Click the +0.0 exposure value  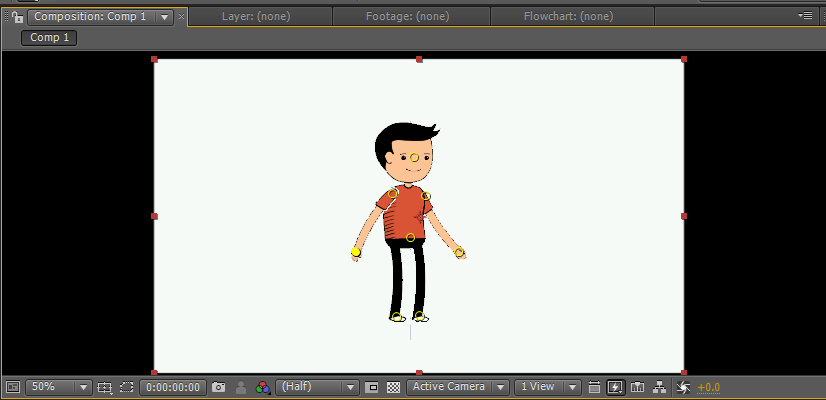tap(709, 388)
